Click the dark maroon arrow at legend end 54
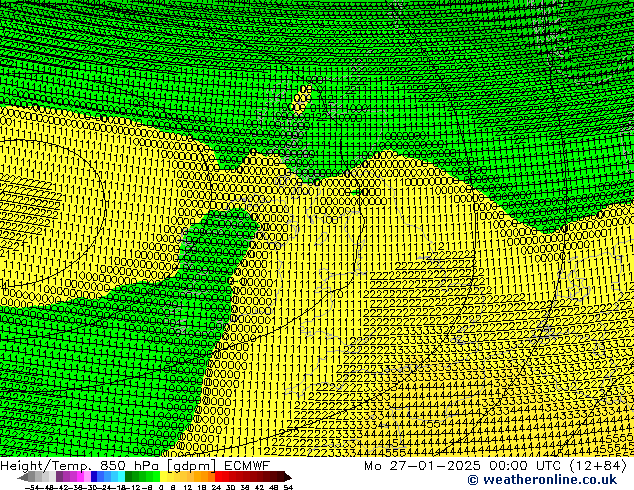Image resolution: width=634 pixels, height=490 pixels. [x=288, y=477]
